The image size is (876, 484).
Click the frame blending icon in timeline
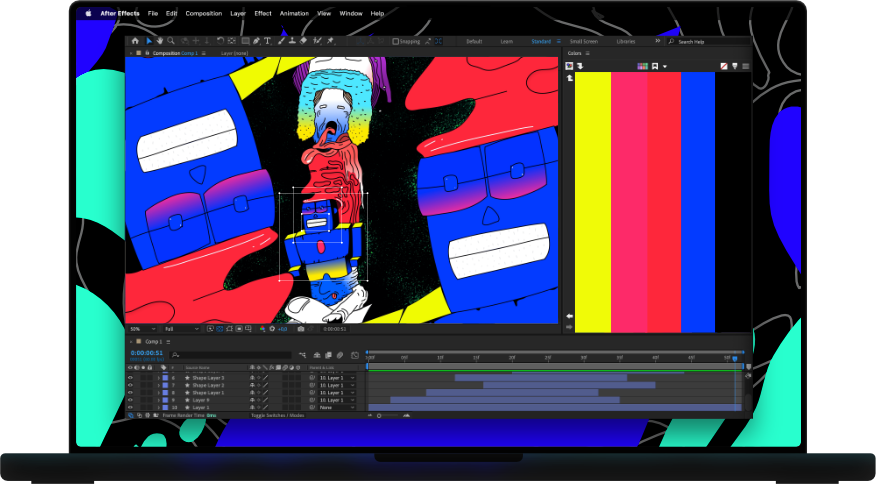pos(328,355)
